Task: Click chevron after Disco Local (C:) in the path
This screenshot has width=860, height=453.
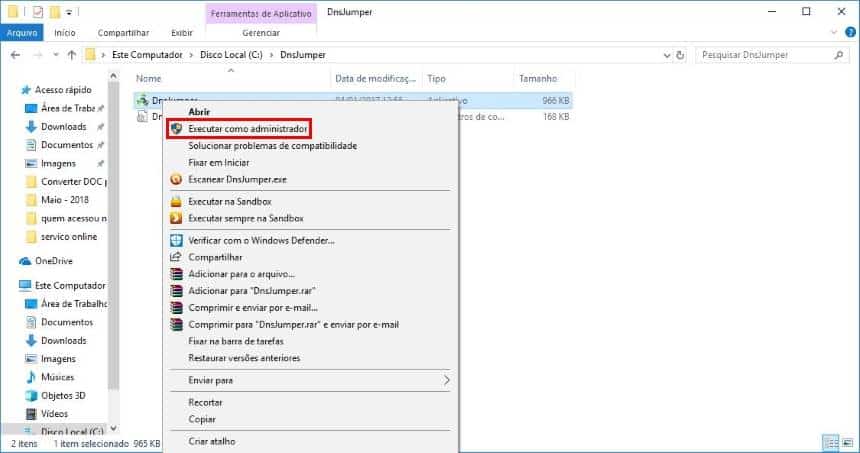Action: coord(271,55)
